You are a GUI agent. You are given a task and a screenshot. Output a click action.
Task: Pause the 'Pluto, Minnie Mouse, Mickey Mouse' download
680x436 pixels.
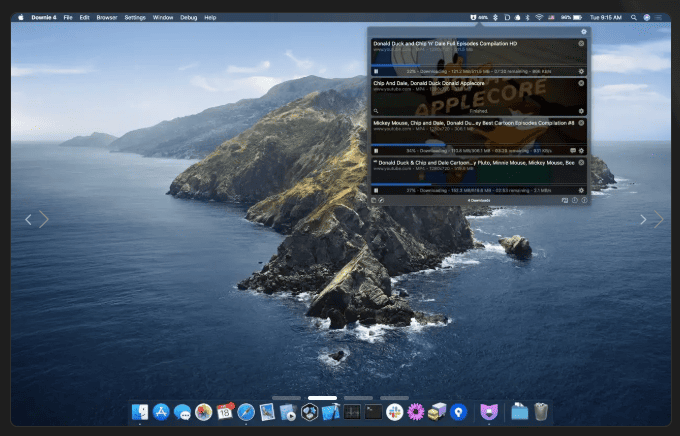pyautogui.click(x=376, y=190)
